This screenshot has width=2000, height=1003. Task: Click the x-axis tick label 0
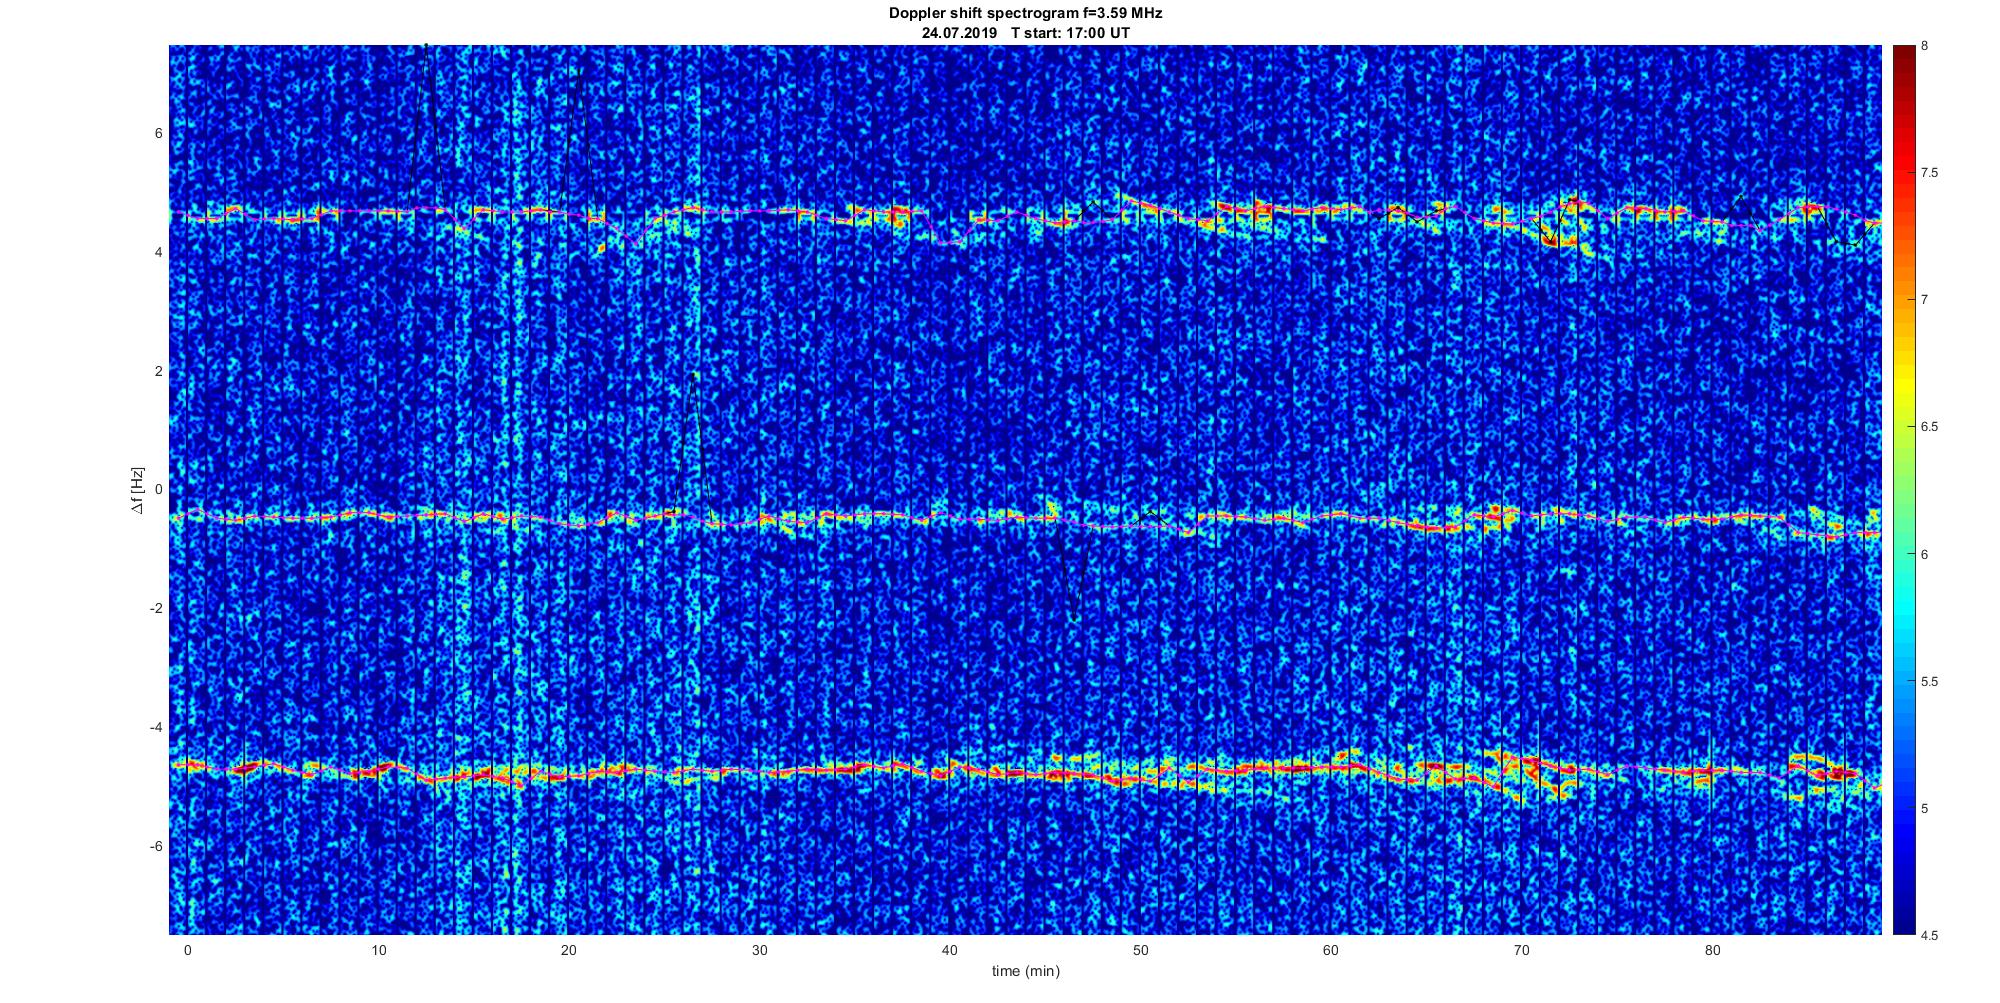(x=187, y=950)
